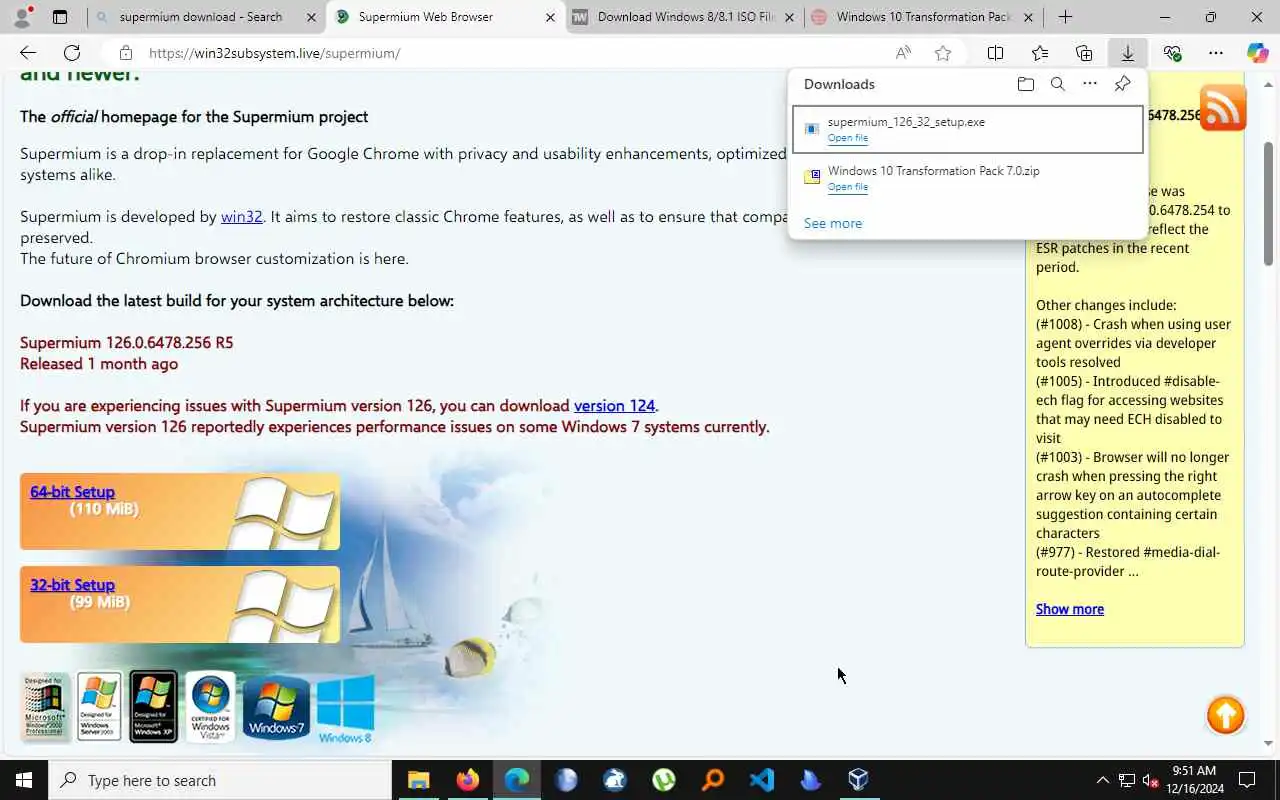The width and height of the screenshot is (1280, 800).
Task: Open File Explorer from taskbar
Action: click(418, 780)
